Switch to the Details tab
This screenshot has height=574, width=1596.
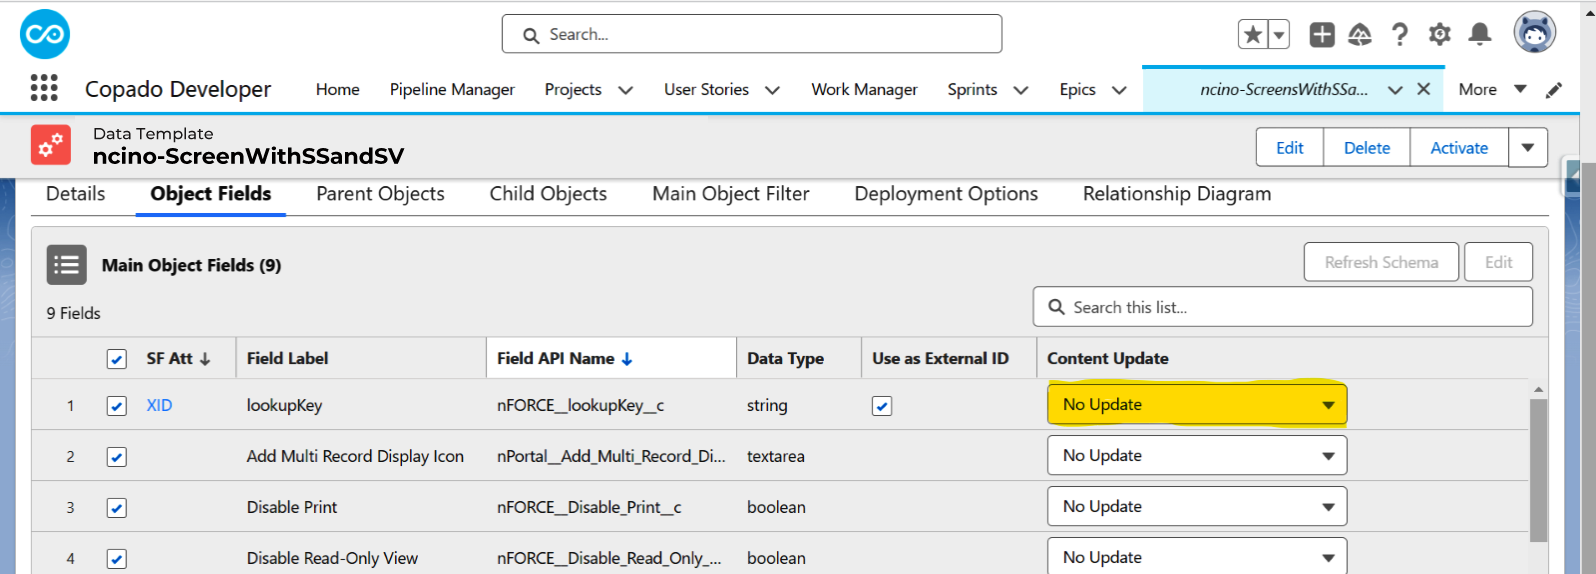coord(76,194)
